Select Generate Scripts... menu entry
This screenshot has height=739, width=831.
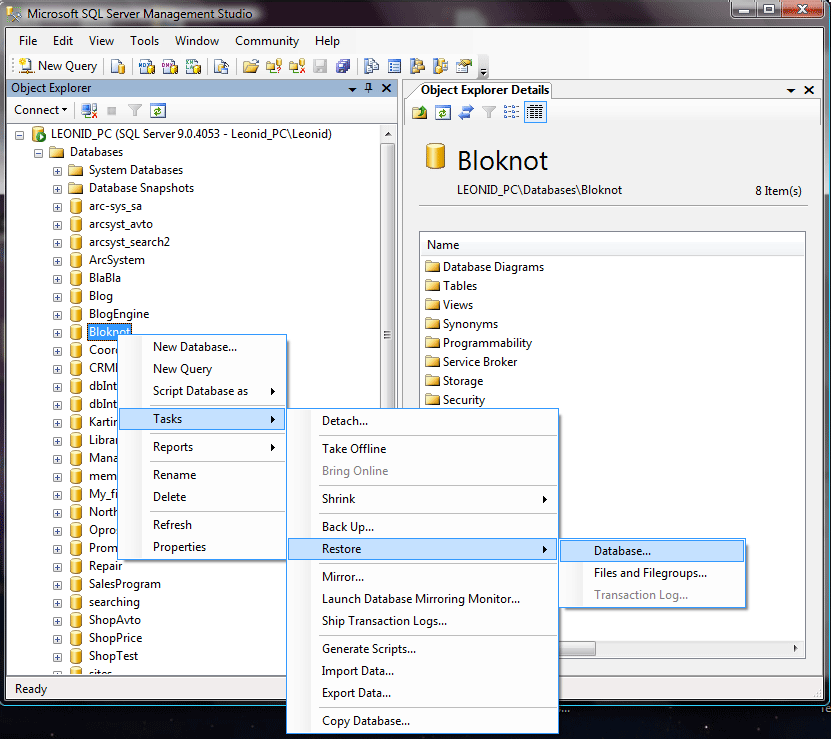(422, 649)
